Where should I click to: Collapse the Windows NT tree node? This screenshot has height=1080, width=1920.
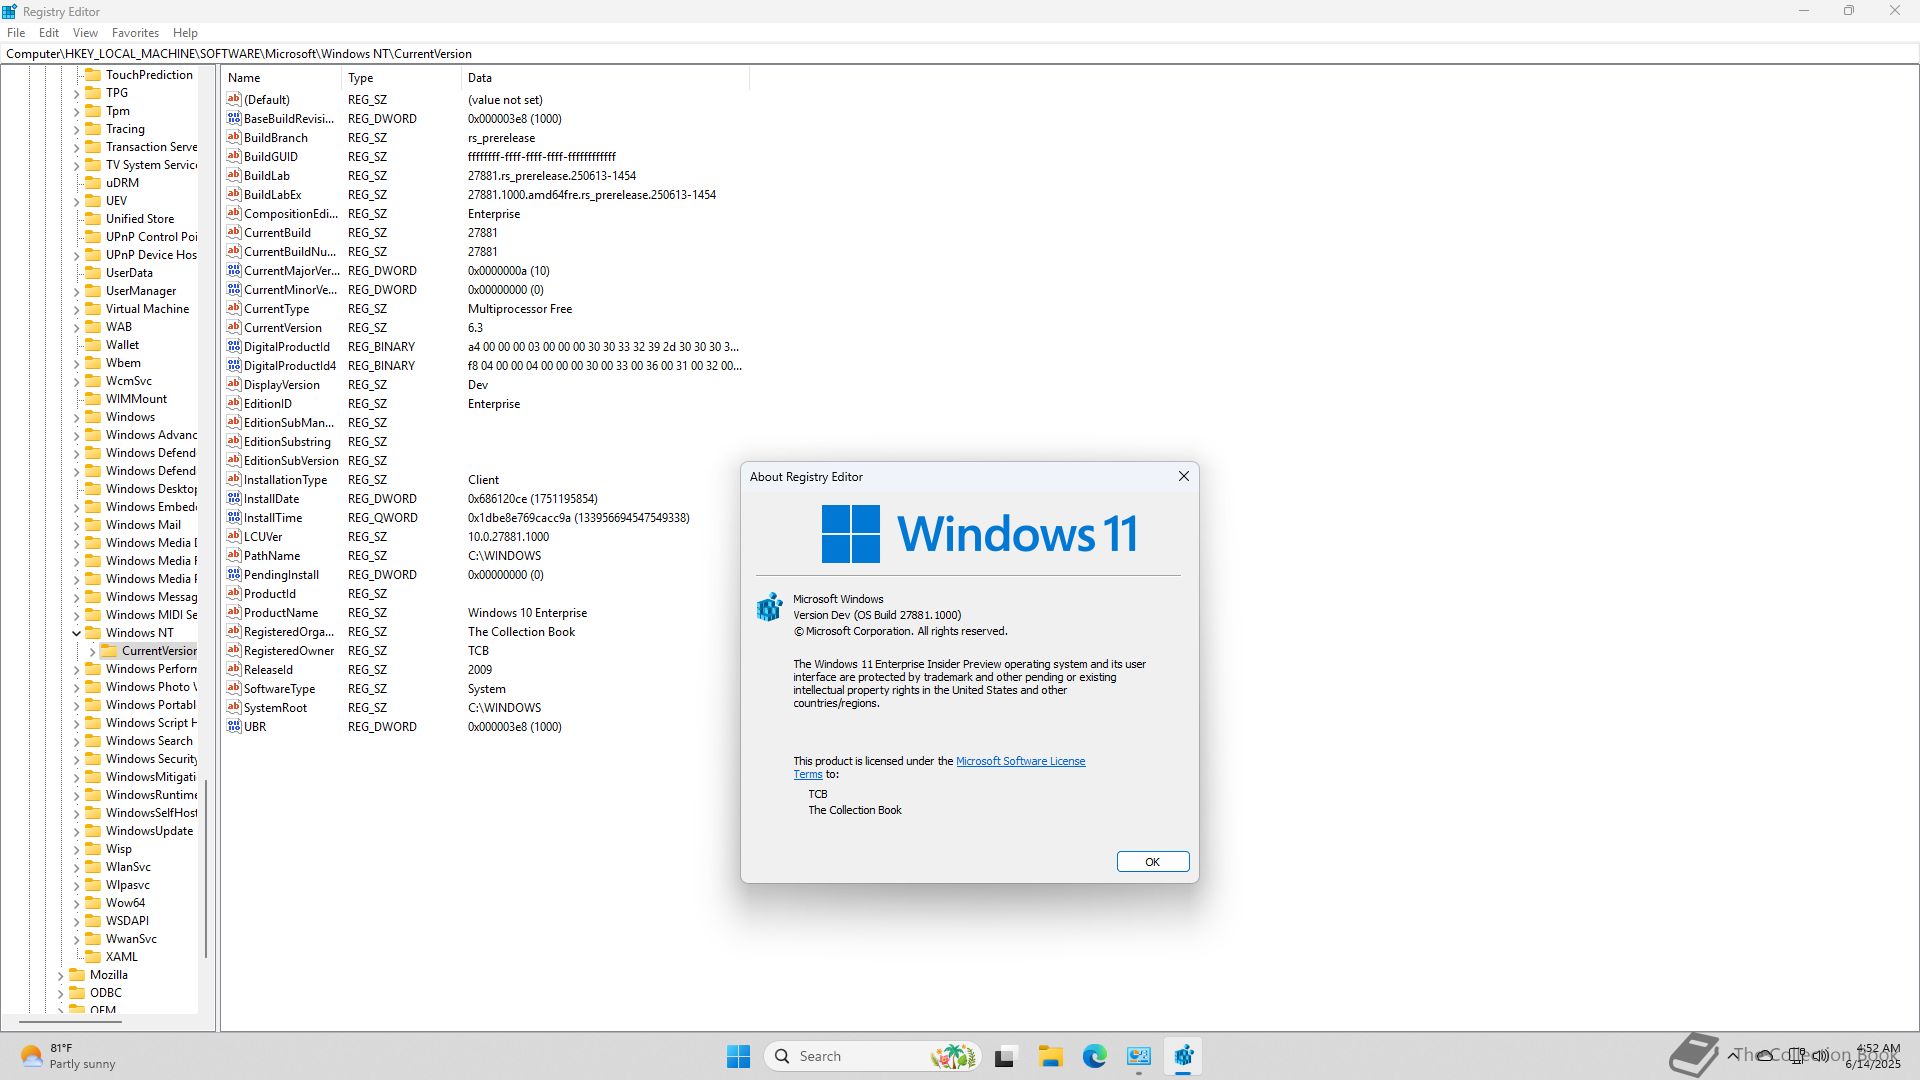click(x=76, y=633)
